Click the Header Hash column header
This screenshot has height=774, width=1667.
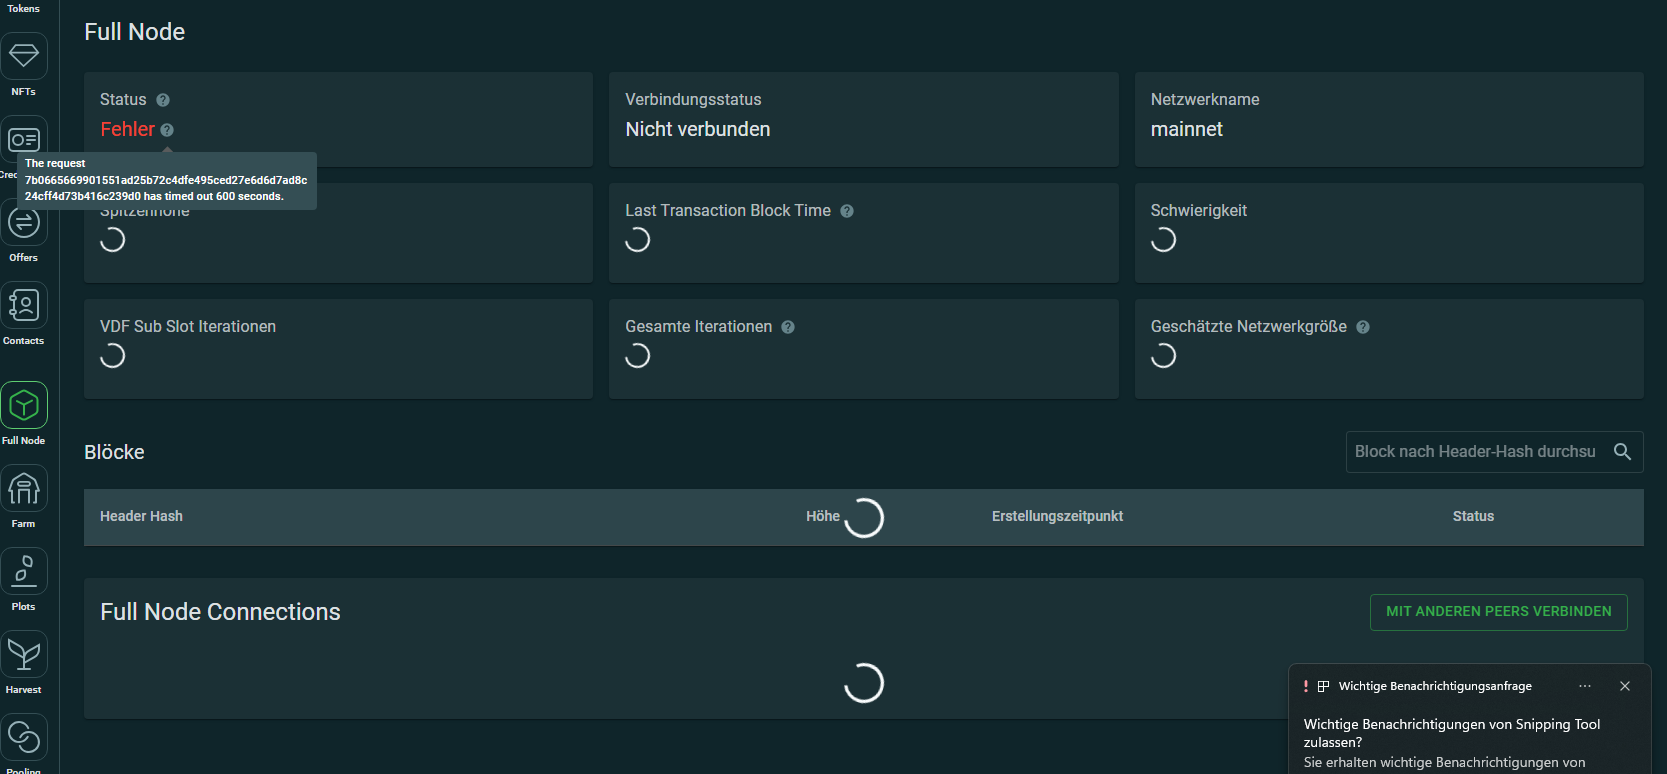[x=141, y=517]
